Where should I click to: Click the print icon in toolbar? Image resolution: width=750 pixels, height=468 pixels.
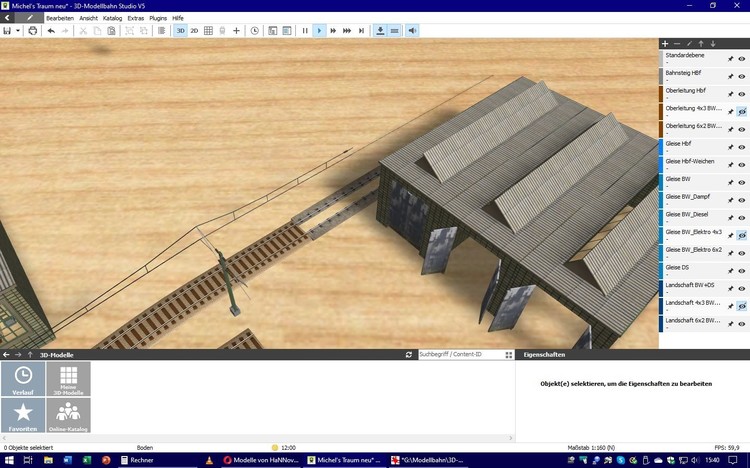pos(33,31)
